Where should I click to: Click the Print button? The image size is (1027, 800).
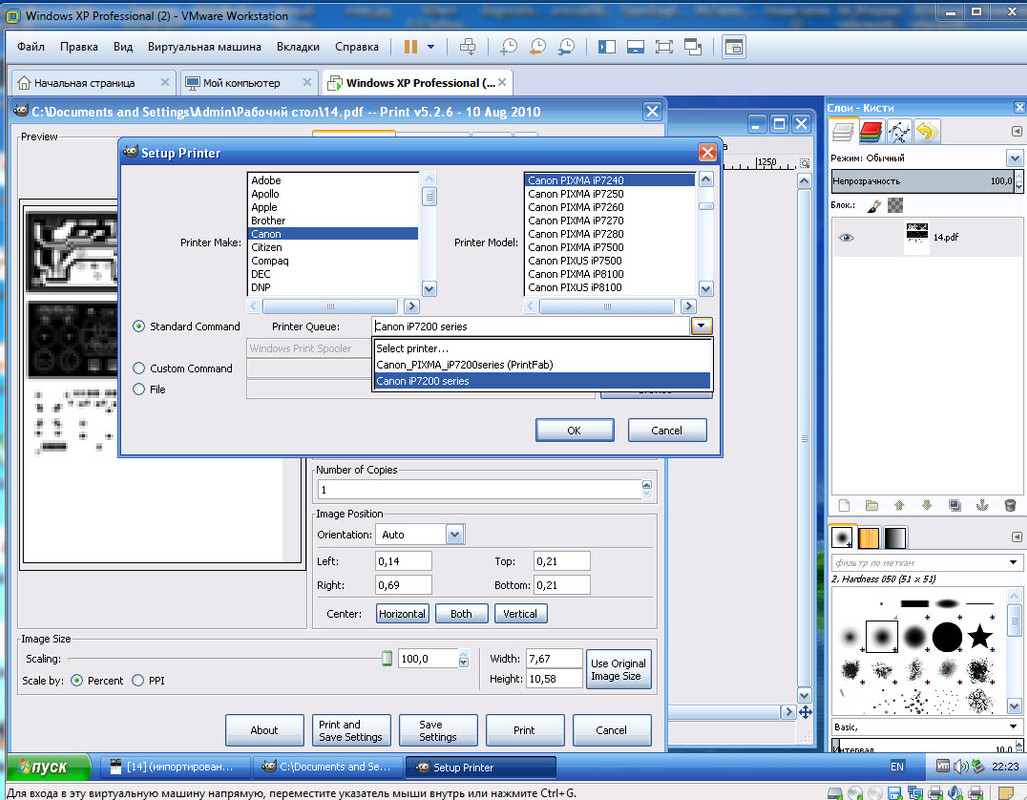coord(524,730)
